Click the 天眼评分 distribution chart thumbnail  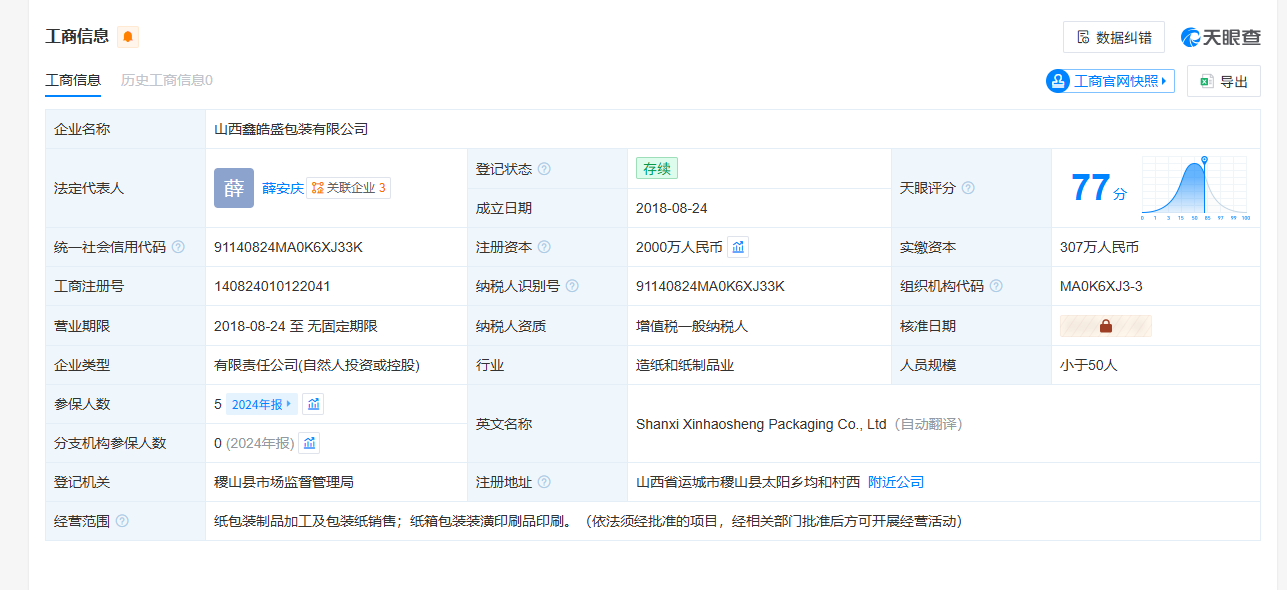coord(1194,188)
